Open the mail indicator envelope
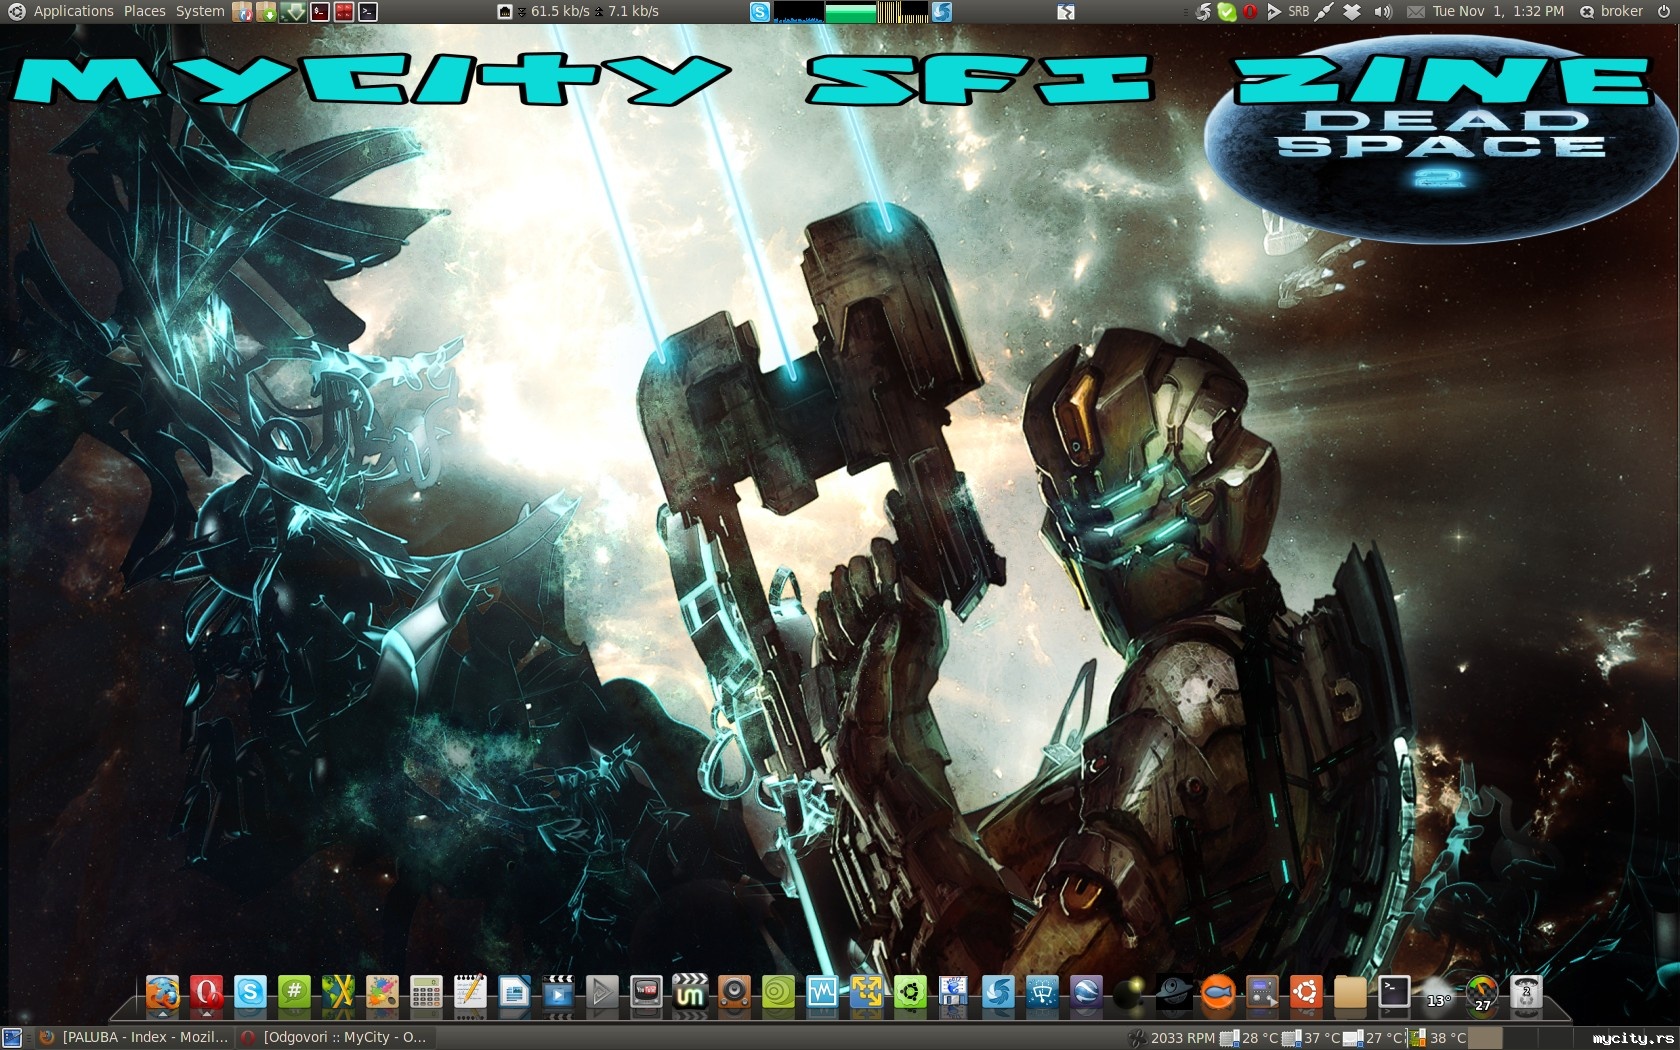This screenshot has width=1680, height=1050. coord(1415,11)
